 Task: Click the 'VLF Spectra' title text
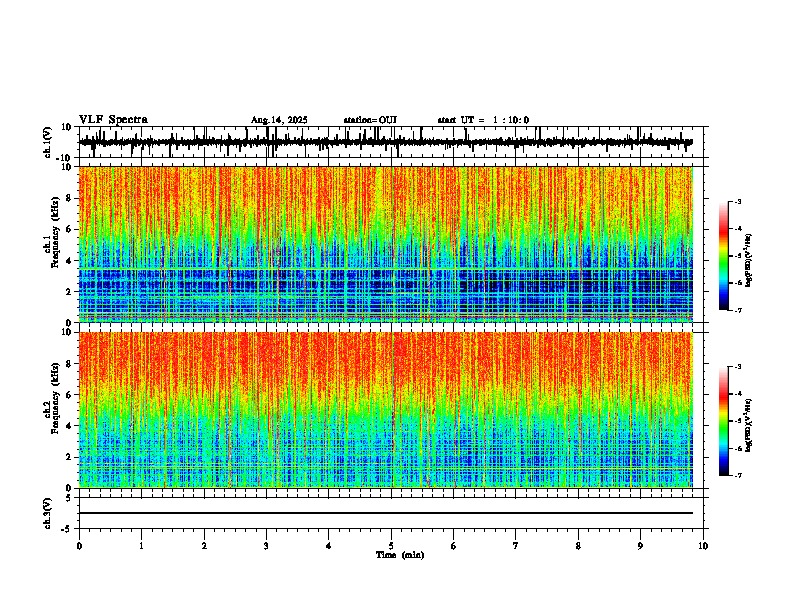point(113,120)
